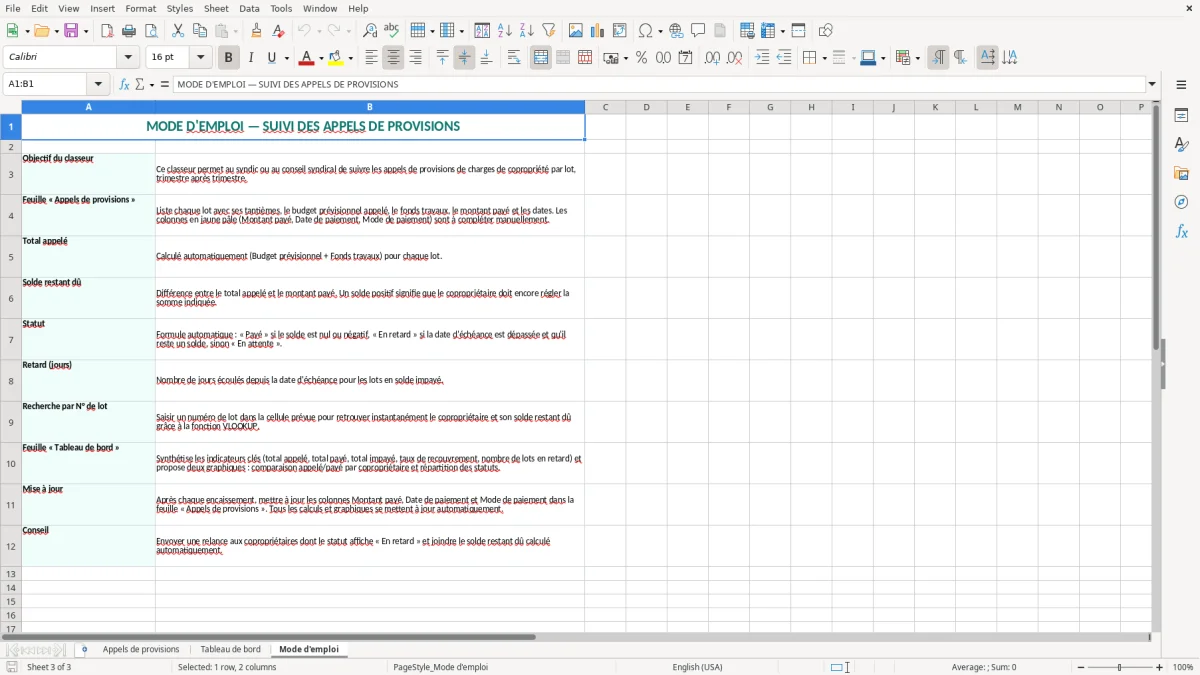Open the sidebar Navigator panel

1181,203
